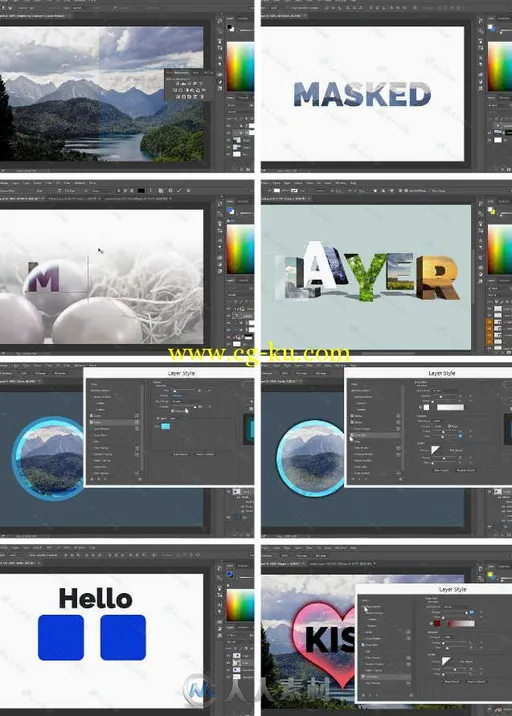Open the Filter menu in the KISS heart window

pos(309,548)
